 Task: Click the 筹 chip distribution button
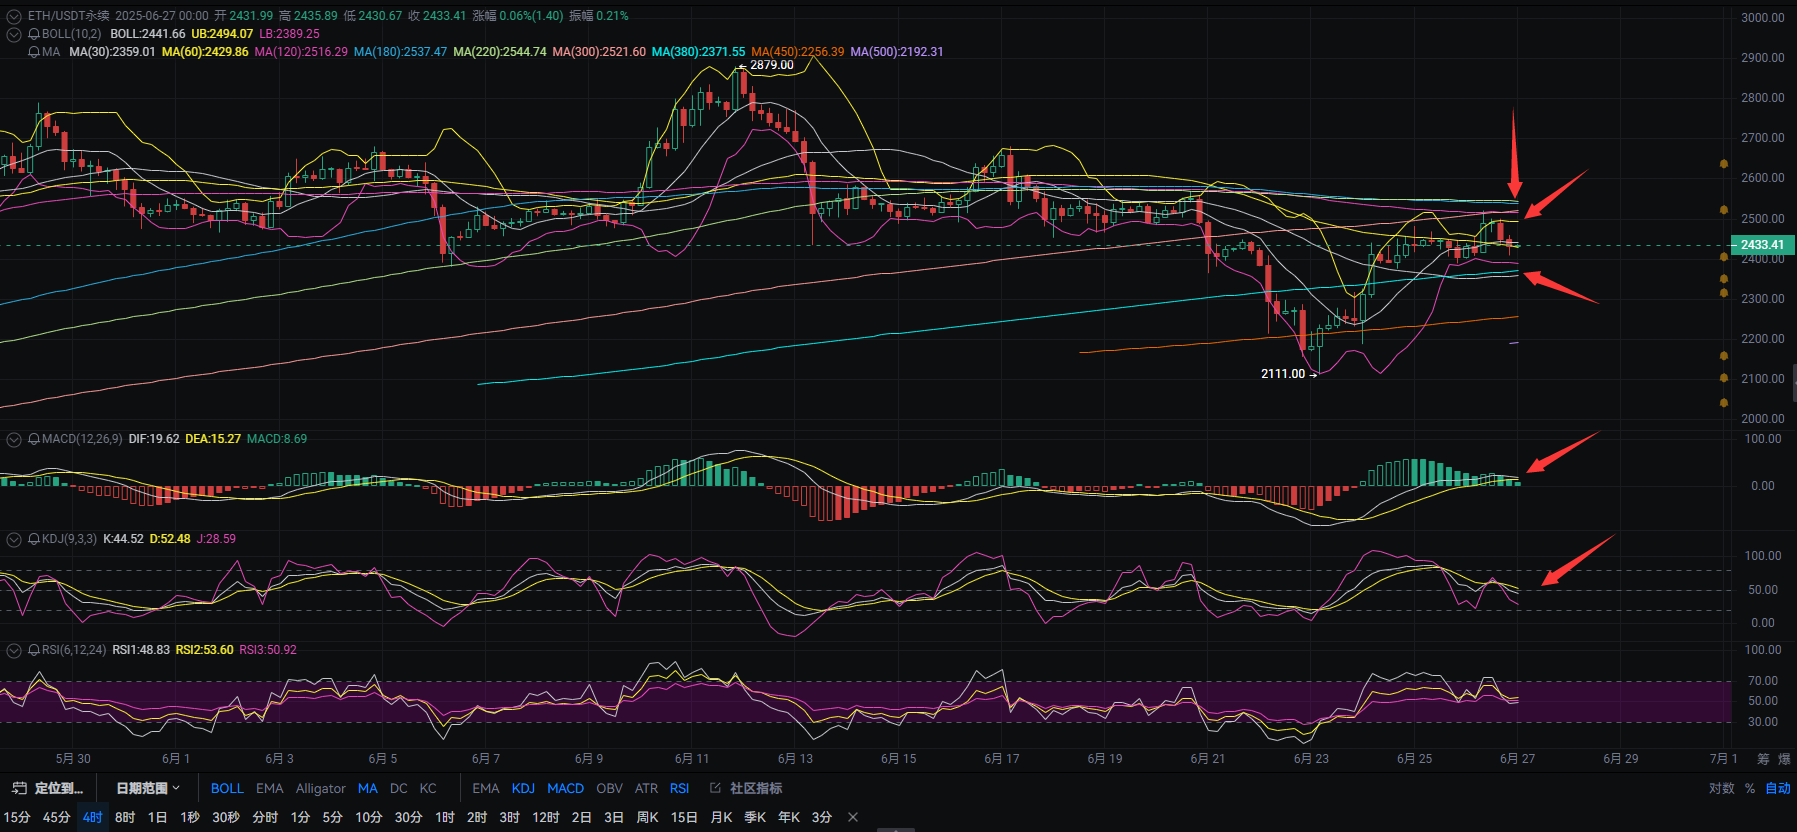pos(1763,759)
